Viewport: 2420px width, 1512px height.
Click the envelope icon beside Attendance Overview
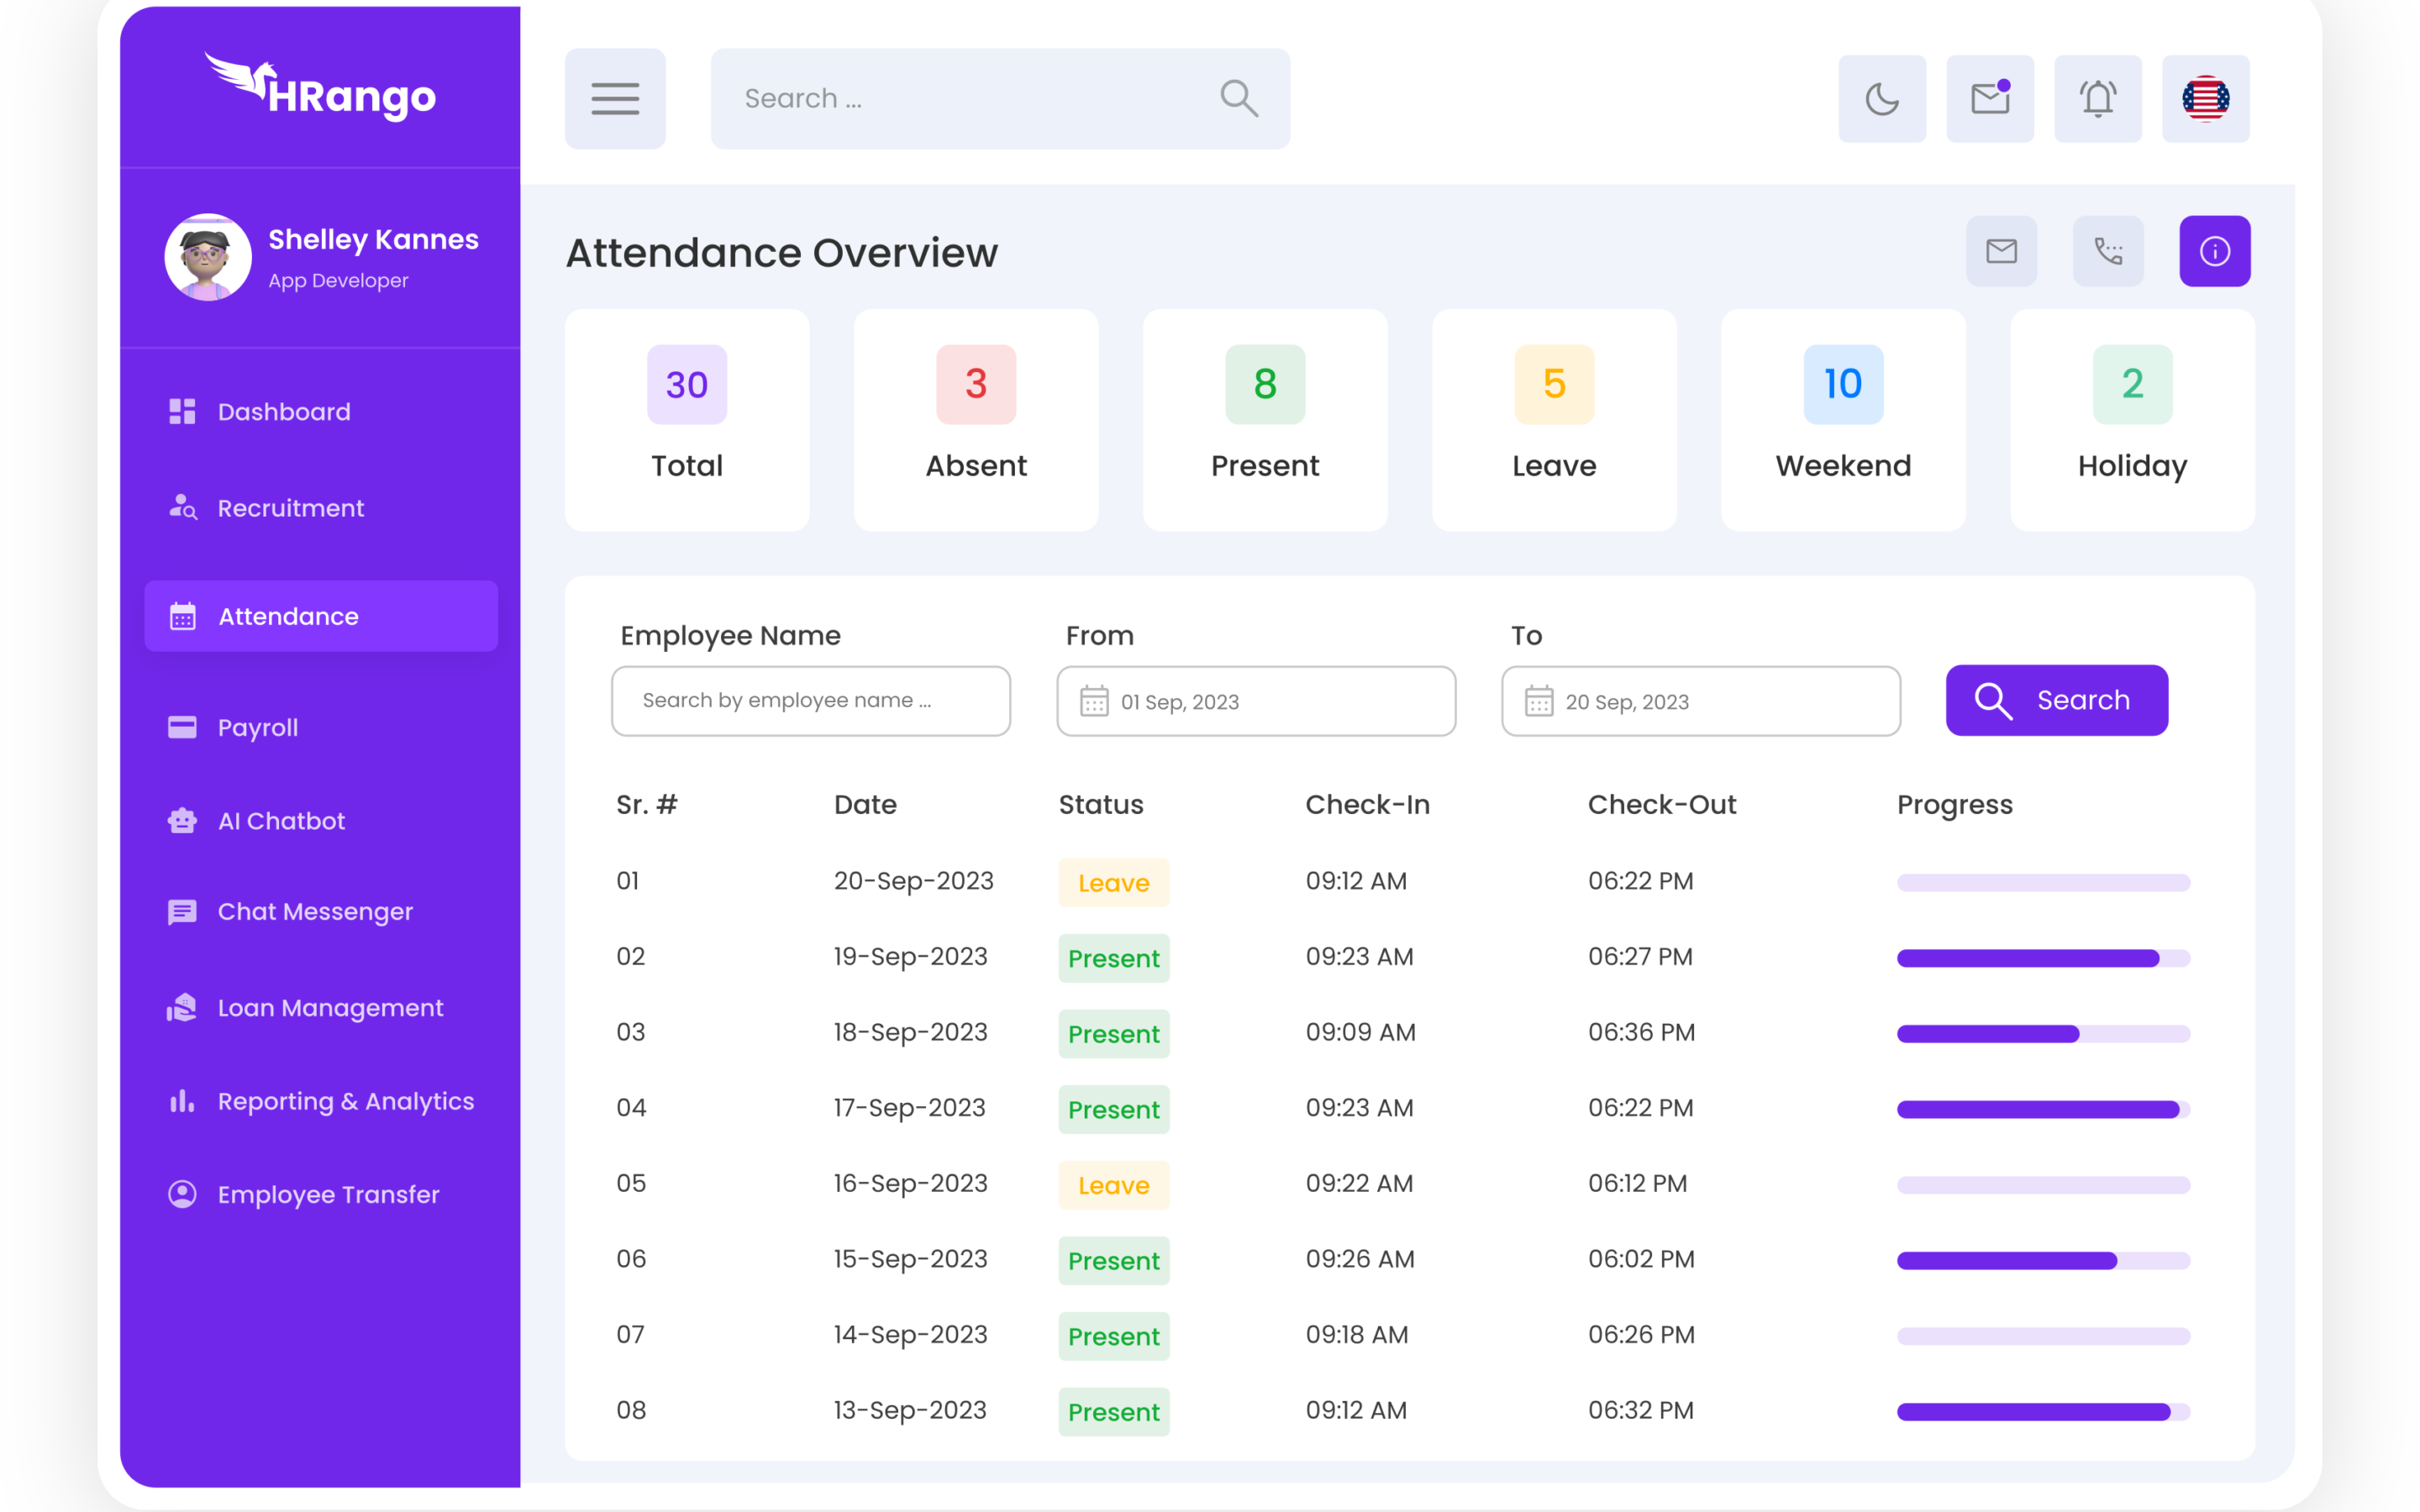pos(2001,251)
